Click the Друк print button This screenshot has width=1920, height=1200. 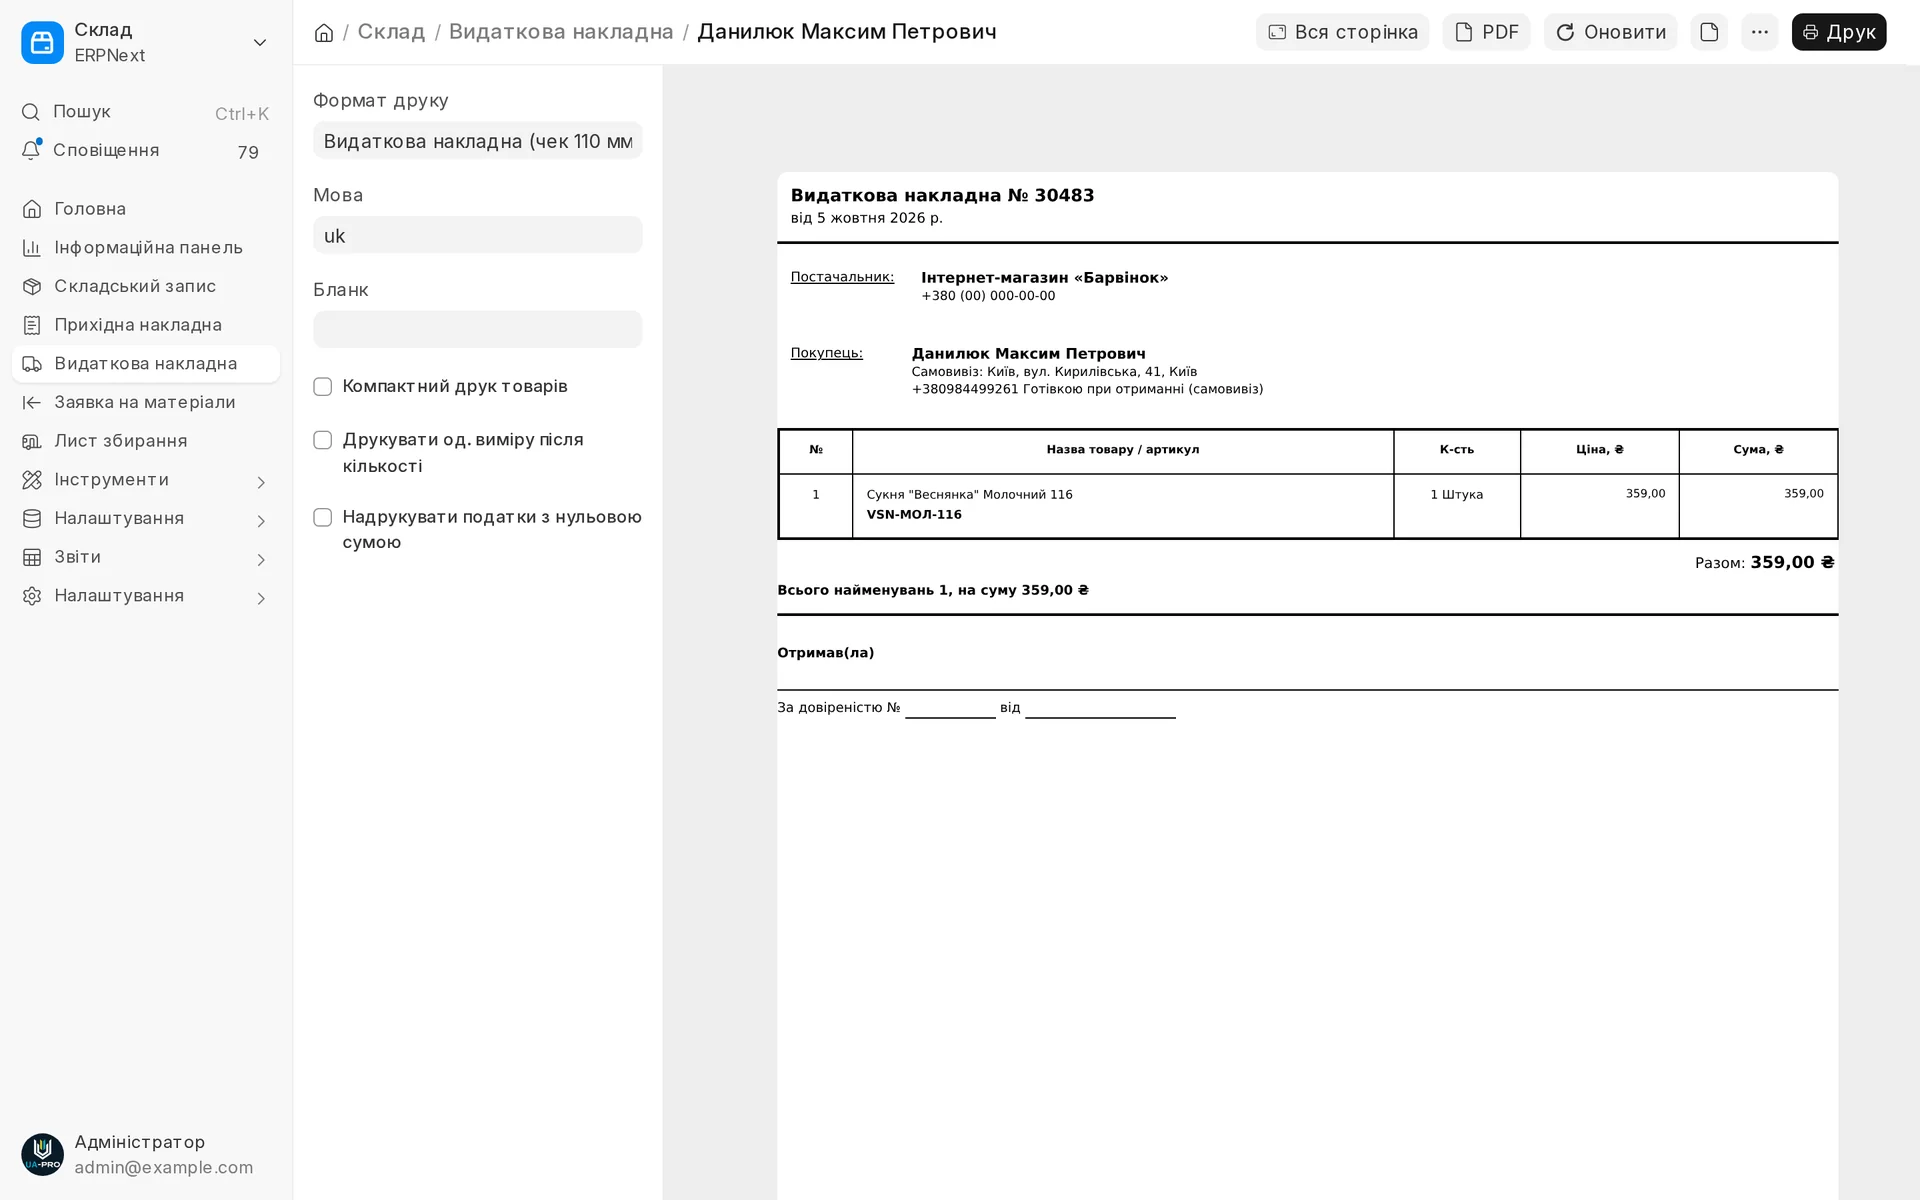[x=1838, y=32]
